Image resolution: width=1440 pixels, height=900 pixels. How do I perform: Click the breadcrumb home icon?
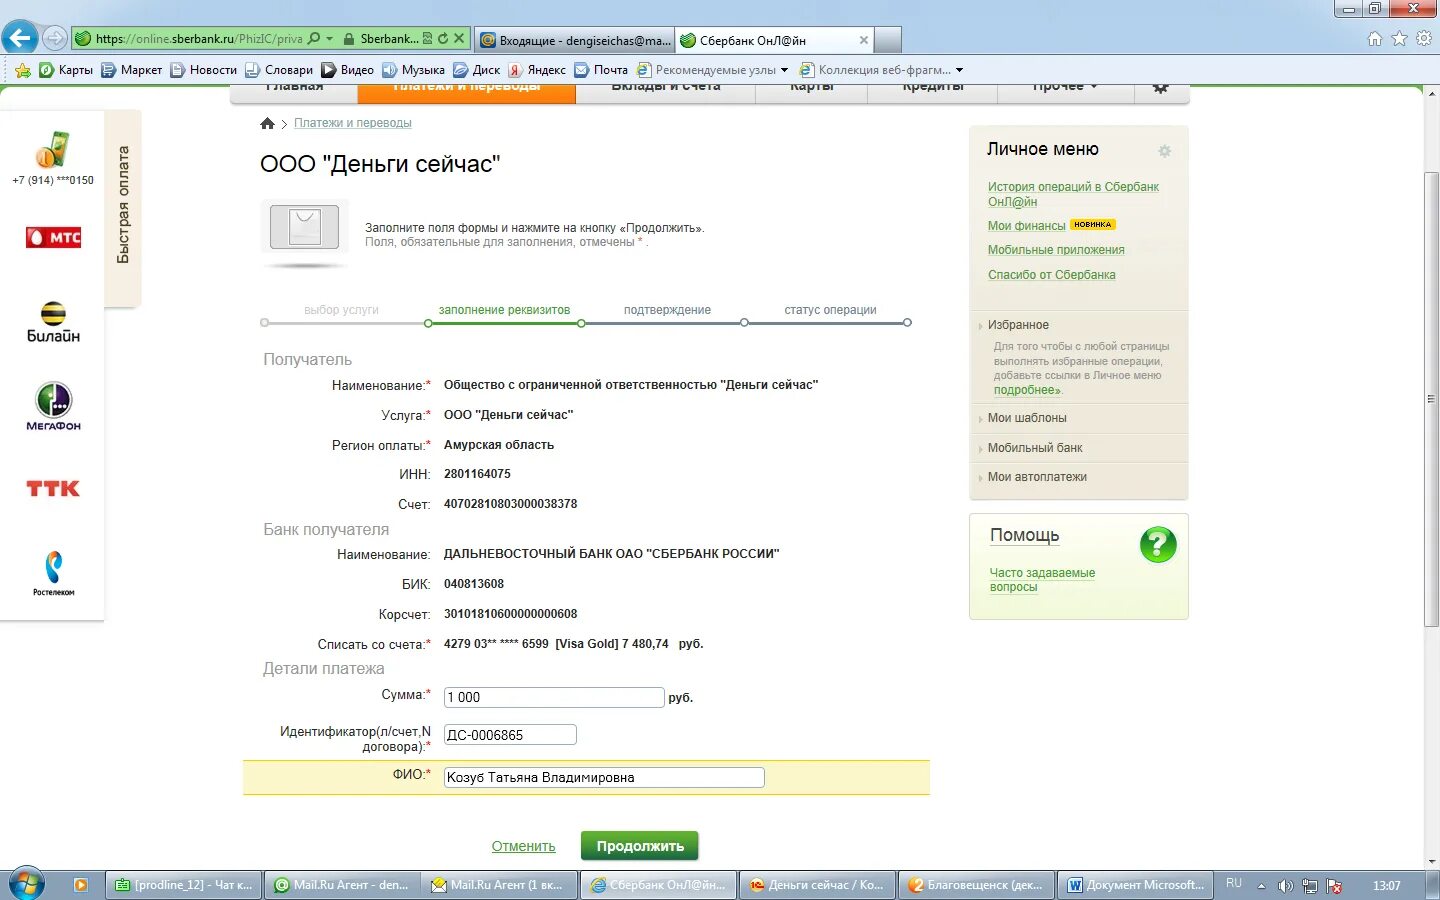267,123
